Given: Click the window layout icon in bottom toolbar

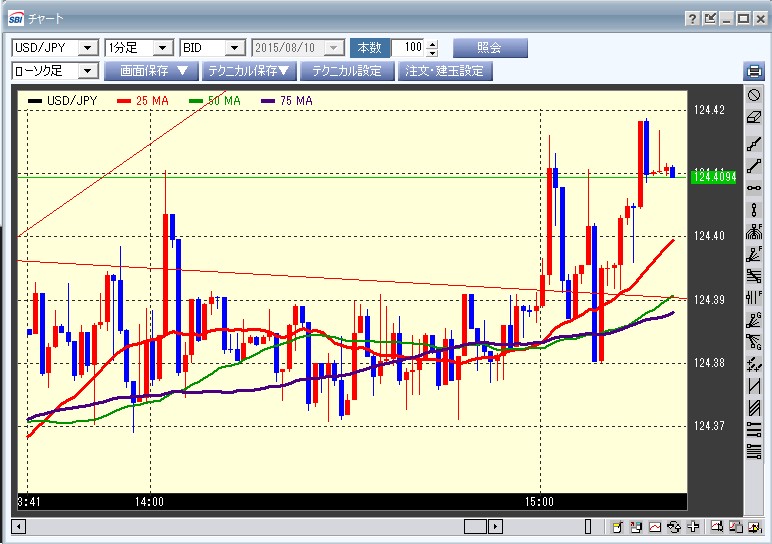Looking at the screenshot, I should tap(636, 527).
